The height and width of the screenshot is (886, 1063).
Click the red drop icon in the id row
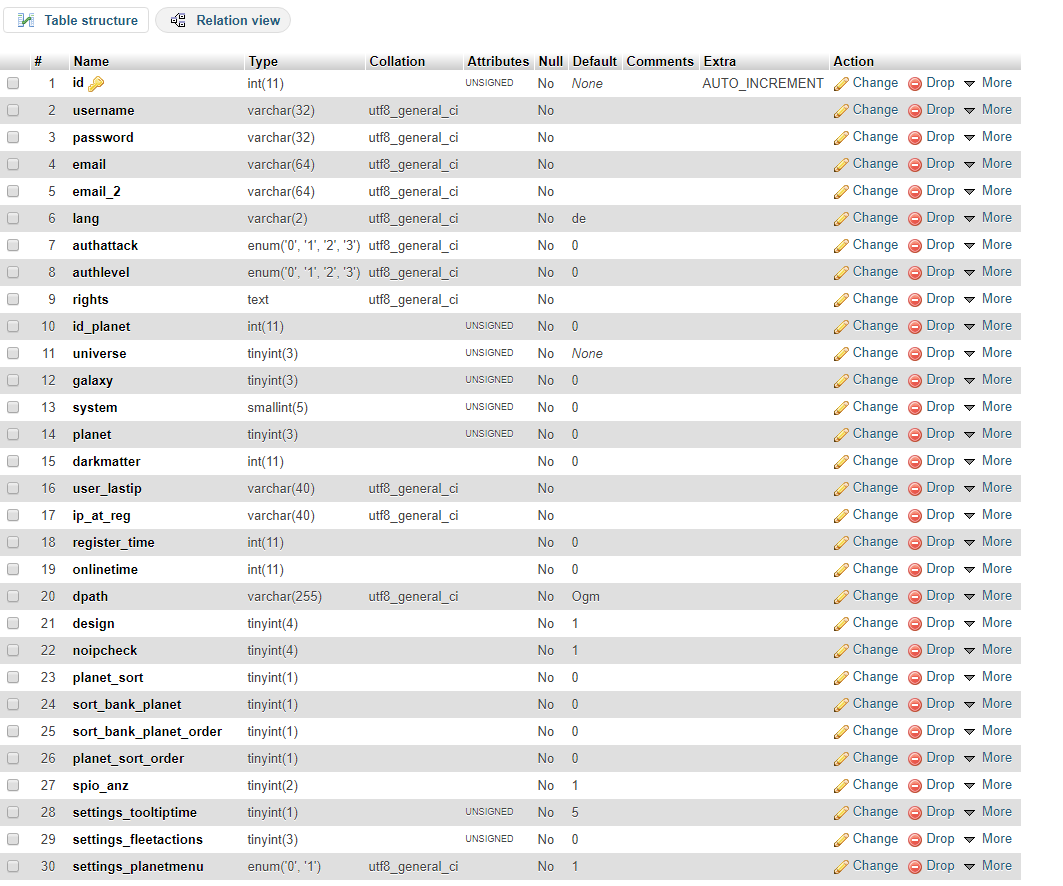click(x=915, y=83)
